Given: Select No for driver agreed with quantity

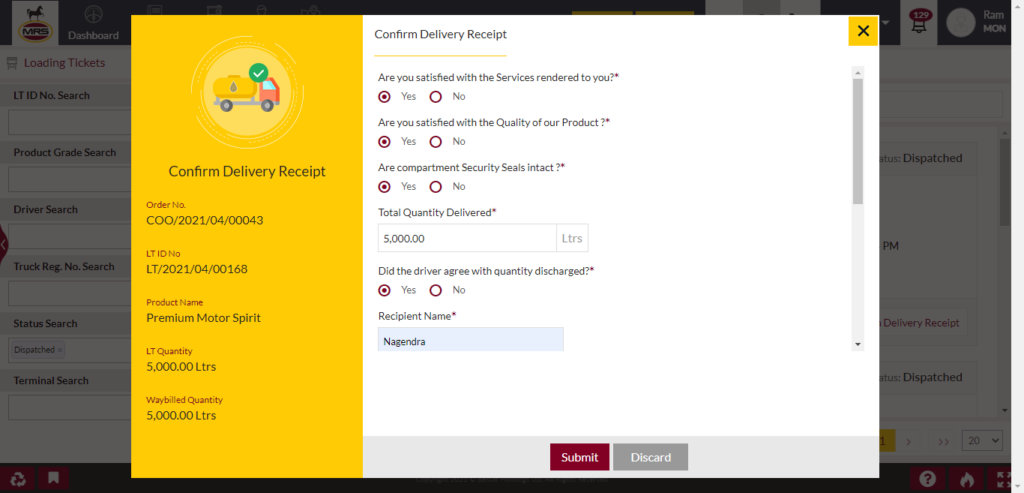Looking at the screenshot, I should (x=436, y=290).
